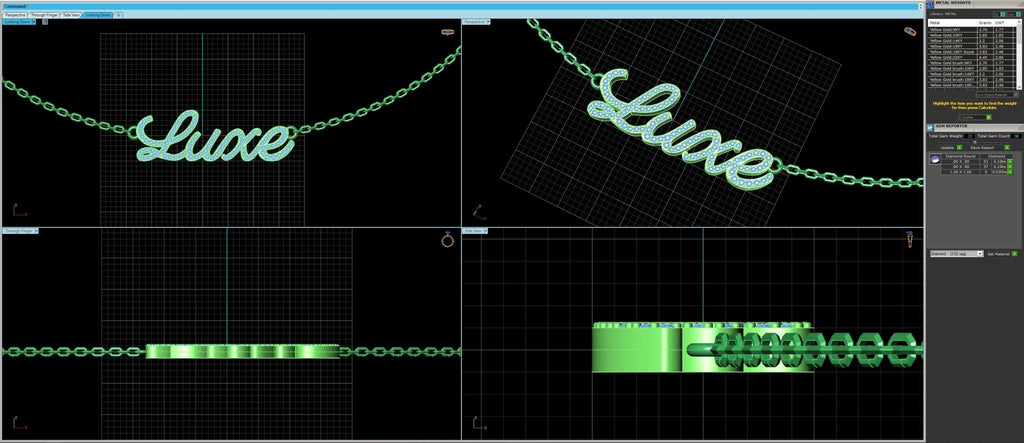The width and height of the screenshot is (1024, 443).
Task: Toggle the green Set Material checkbox
Action: tap(1015, 254)
